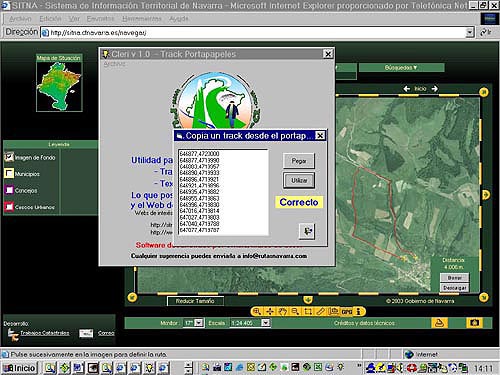Open the Monitor size dropdown
This screenshot has height=375, width=500.
[199, 323]
